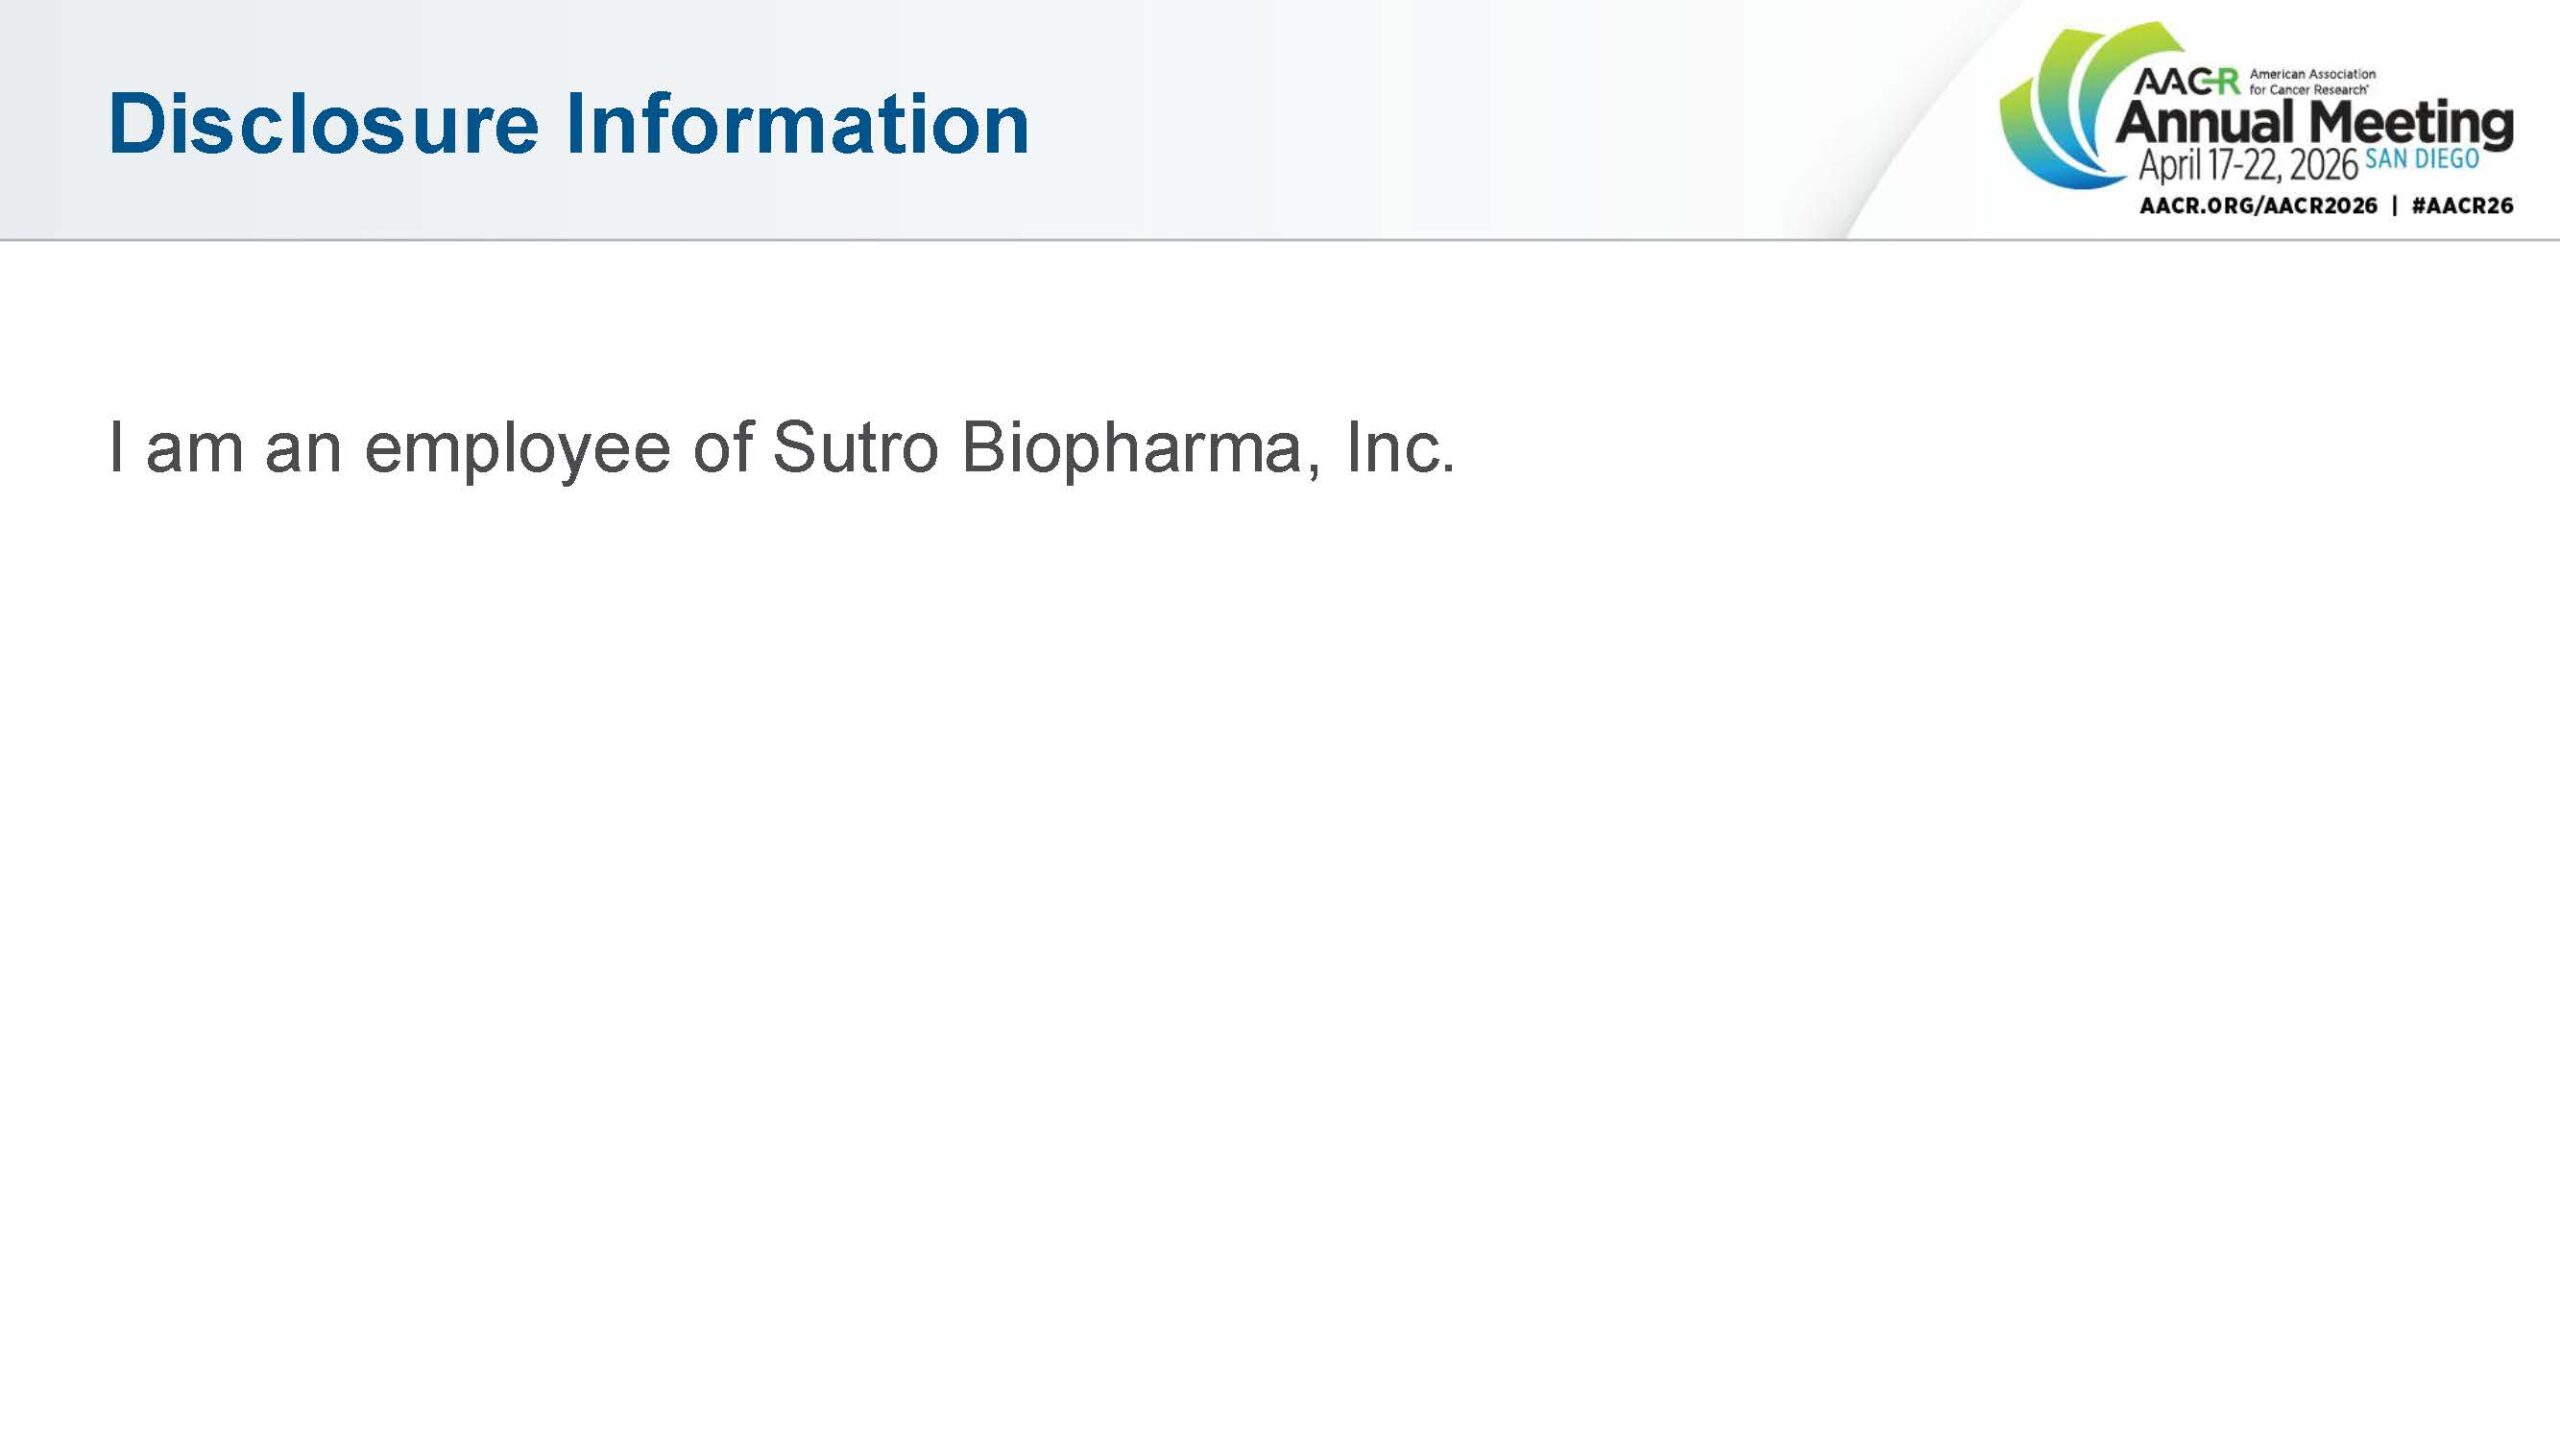Click the "Annual" word in the logo
Screen dimensions: 2560x1440
[2208, 123]
